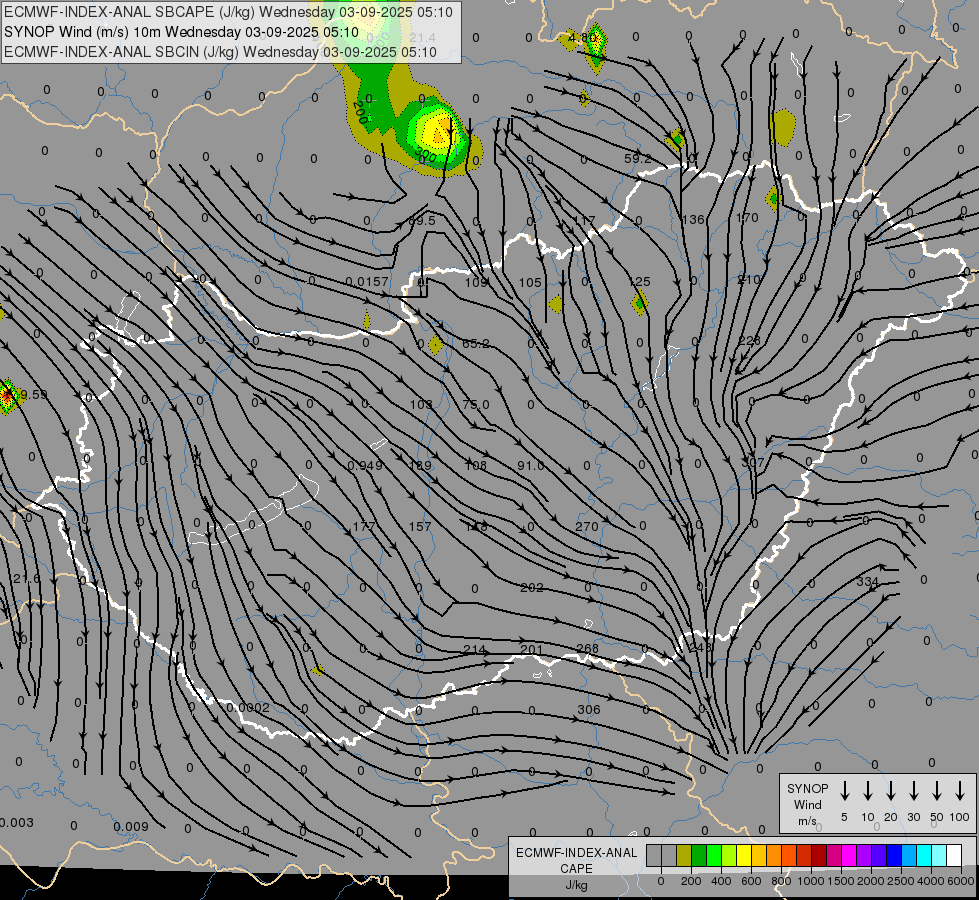The width and height of the screenshot is (979, 900).
Task: Click the SBCIN header line
Action: click(x=220, y=52)
